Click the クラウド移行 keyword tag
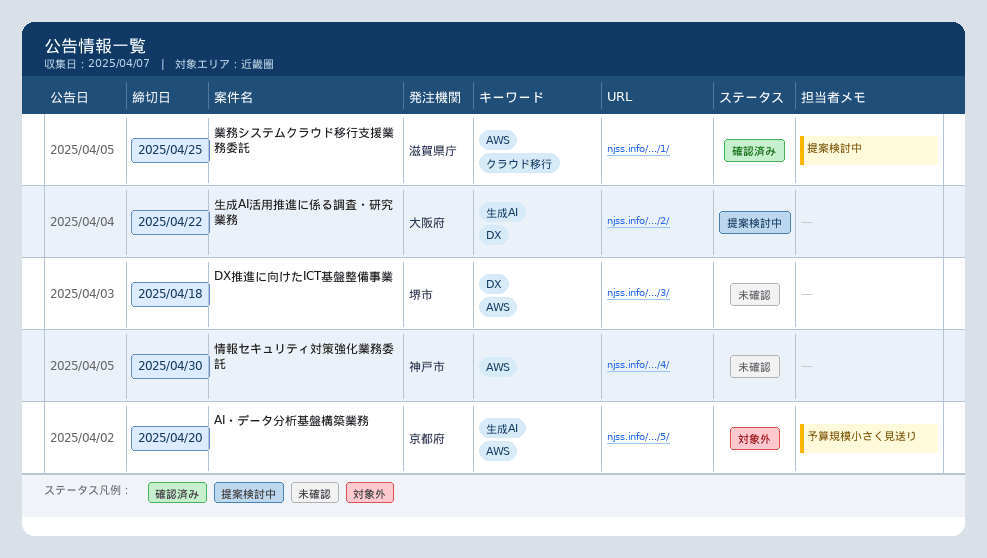This screenshot has height=558, width=987. [519, 163]
